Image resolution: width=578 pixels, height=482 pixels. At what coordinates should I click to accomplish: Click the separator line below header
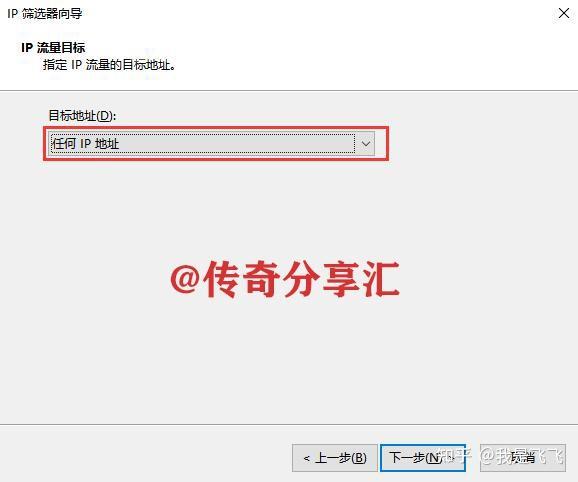click(x=289, y=90)
